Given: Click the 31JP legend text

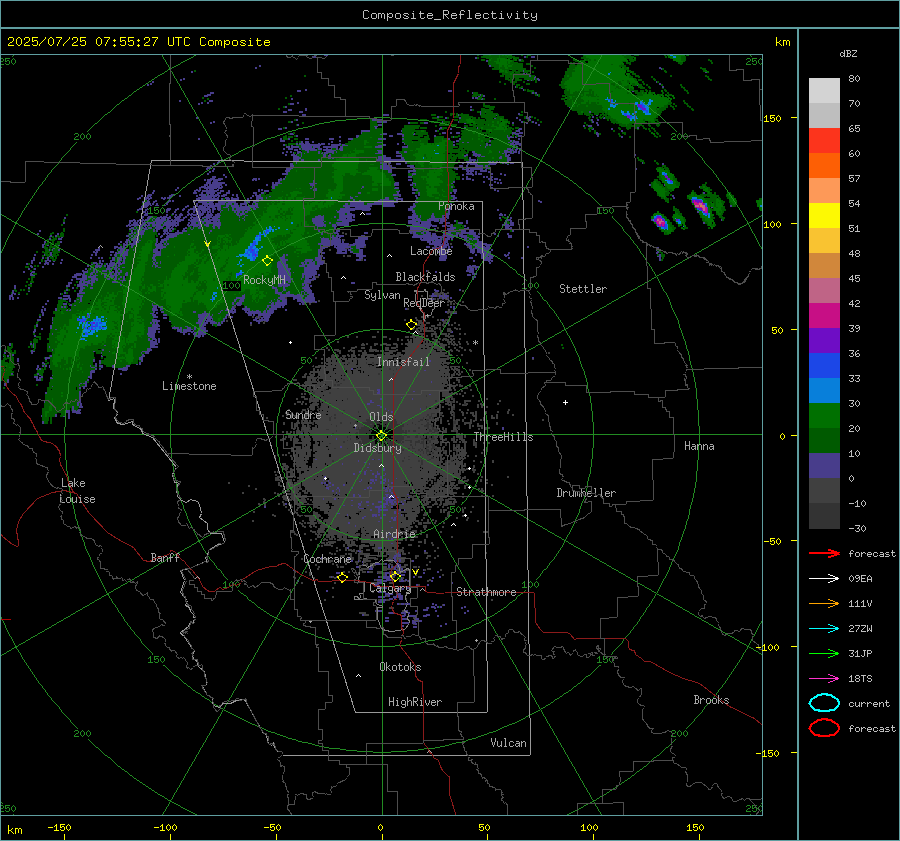Looking at the screenshot, I should [860, 653].
